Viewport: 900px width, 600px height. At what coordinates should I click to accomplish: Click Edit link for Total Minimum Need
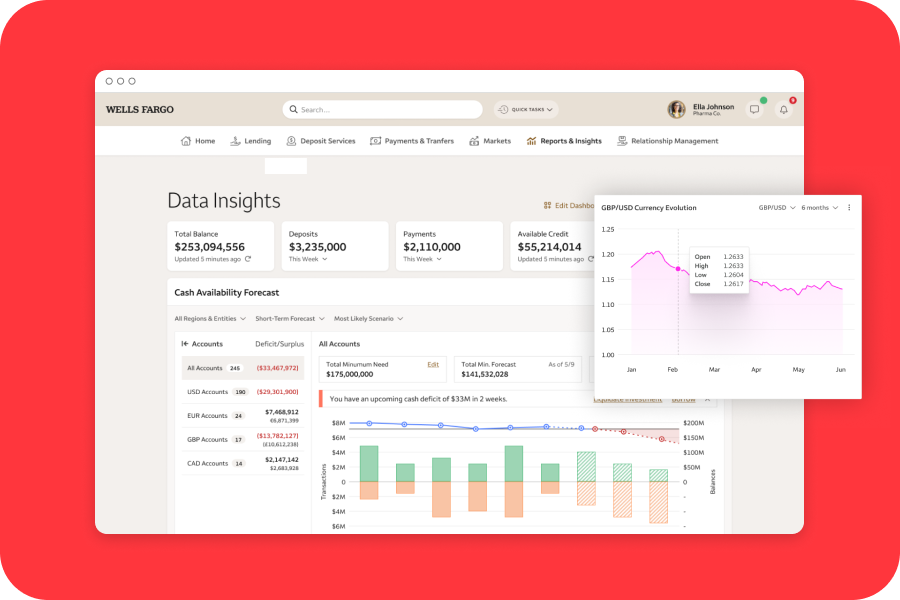click(433, 365)
